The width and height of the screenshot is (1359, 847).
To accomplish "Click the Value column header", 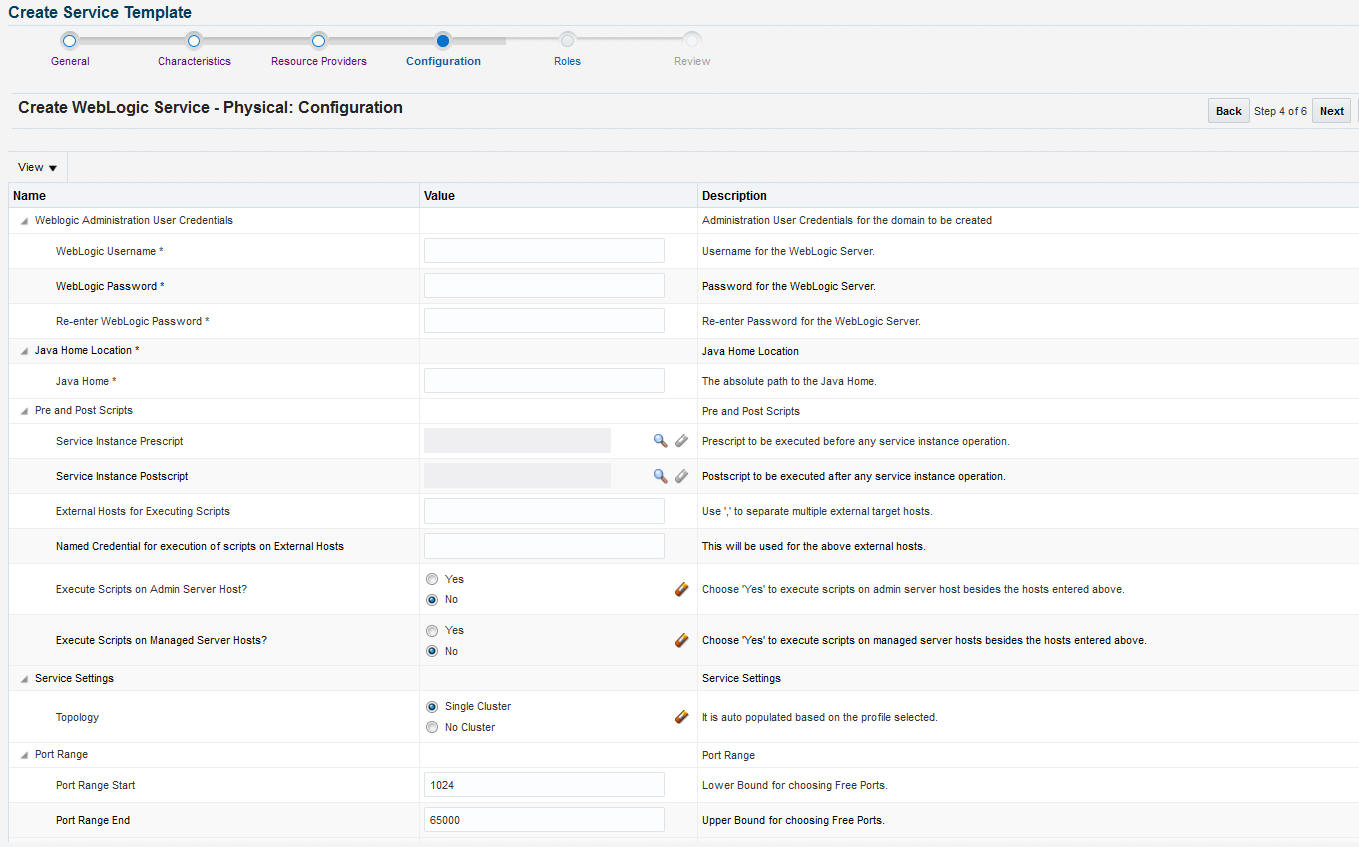I will pos(558,196).
